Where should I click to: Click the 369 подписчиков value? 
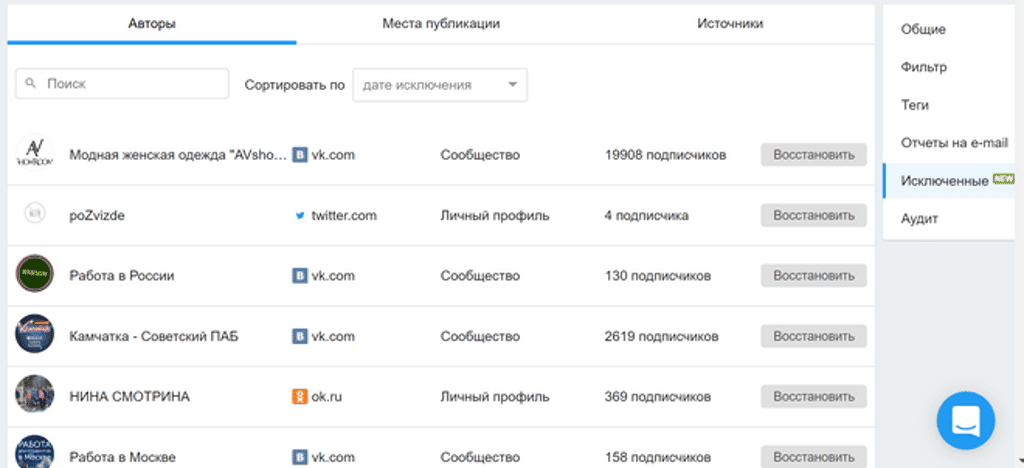tap(658, 397)
